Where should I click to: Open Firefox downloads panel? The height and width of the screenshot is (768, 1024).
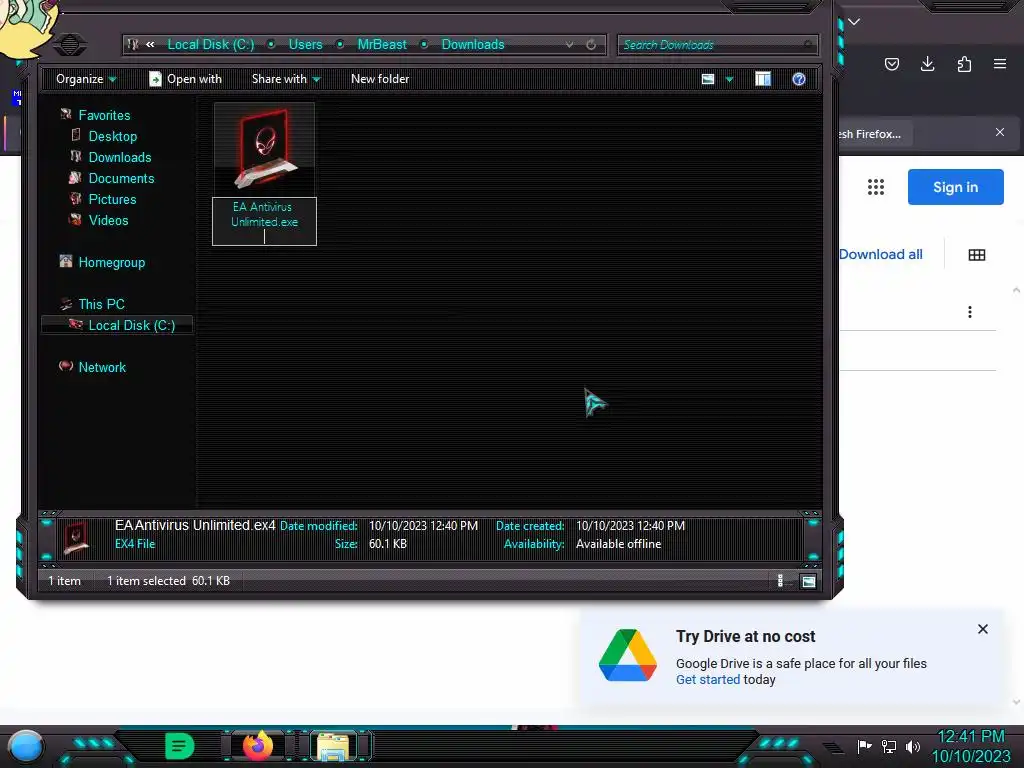coord(927,64)
